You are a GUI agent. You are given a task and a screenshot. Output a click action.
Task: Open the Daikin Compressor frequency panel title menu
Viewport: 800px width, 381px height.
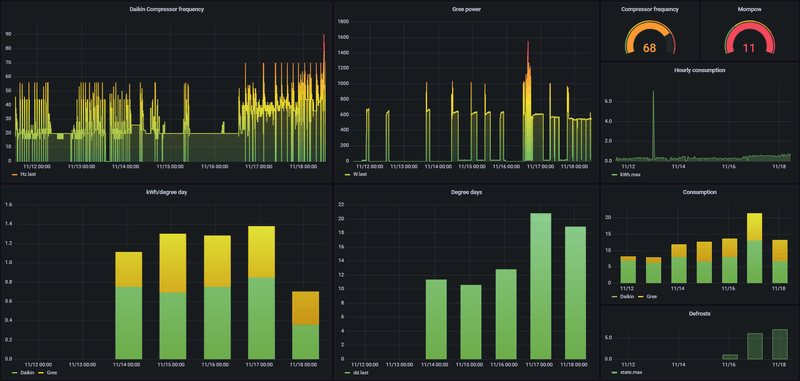tap(166, 9)
